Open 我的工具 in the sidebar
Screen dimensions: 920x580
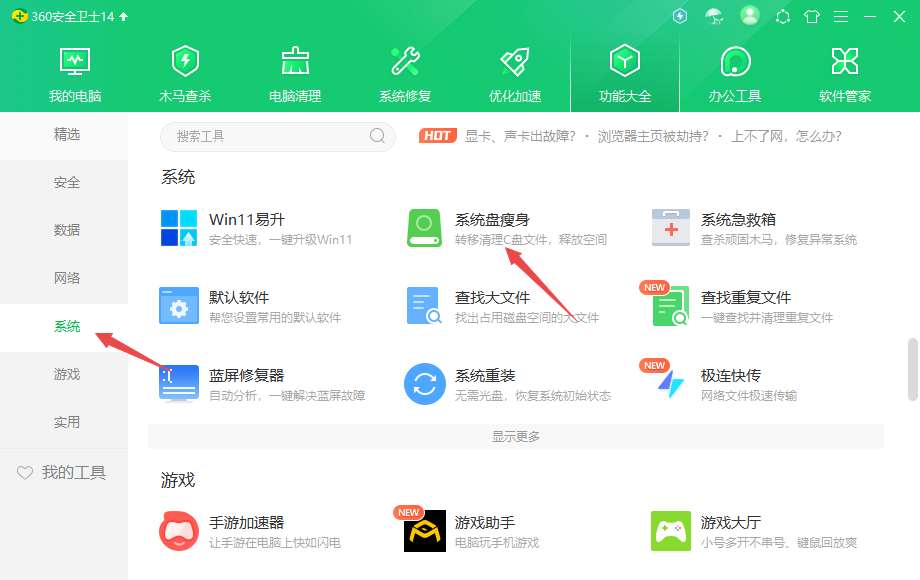pyautogui.click(x=62, y=473)
